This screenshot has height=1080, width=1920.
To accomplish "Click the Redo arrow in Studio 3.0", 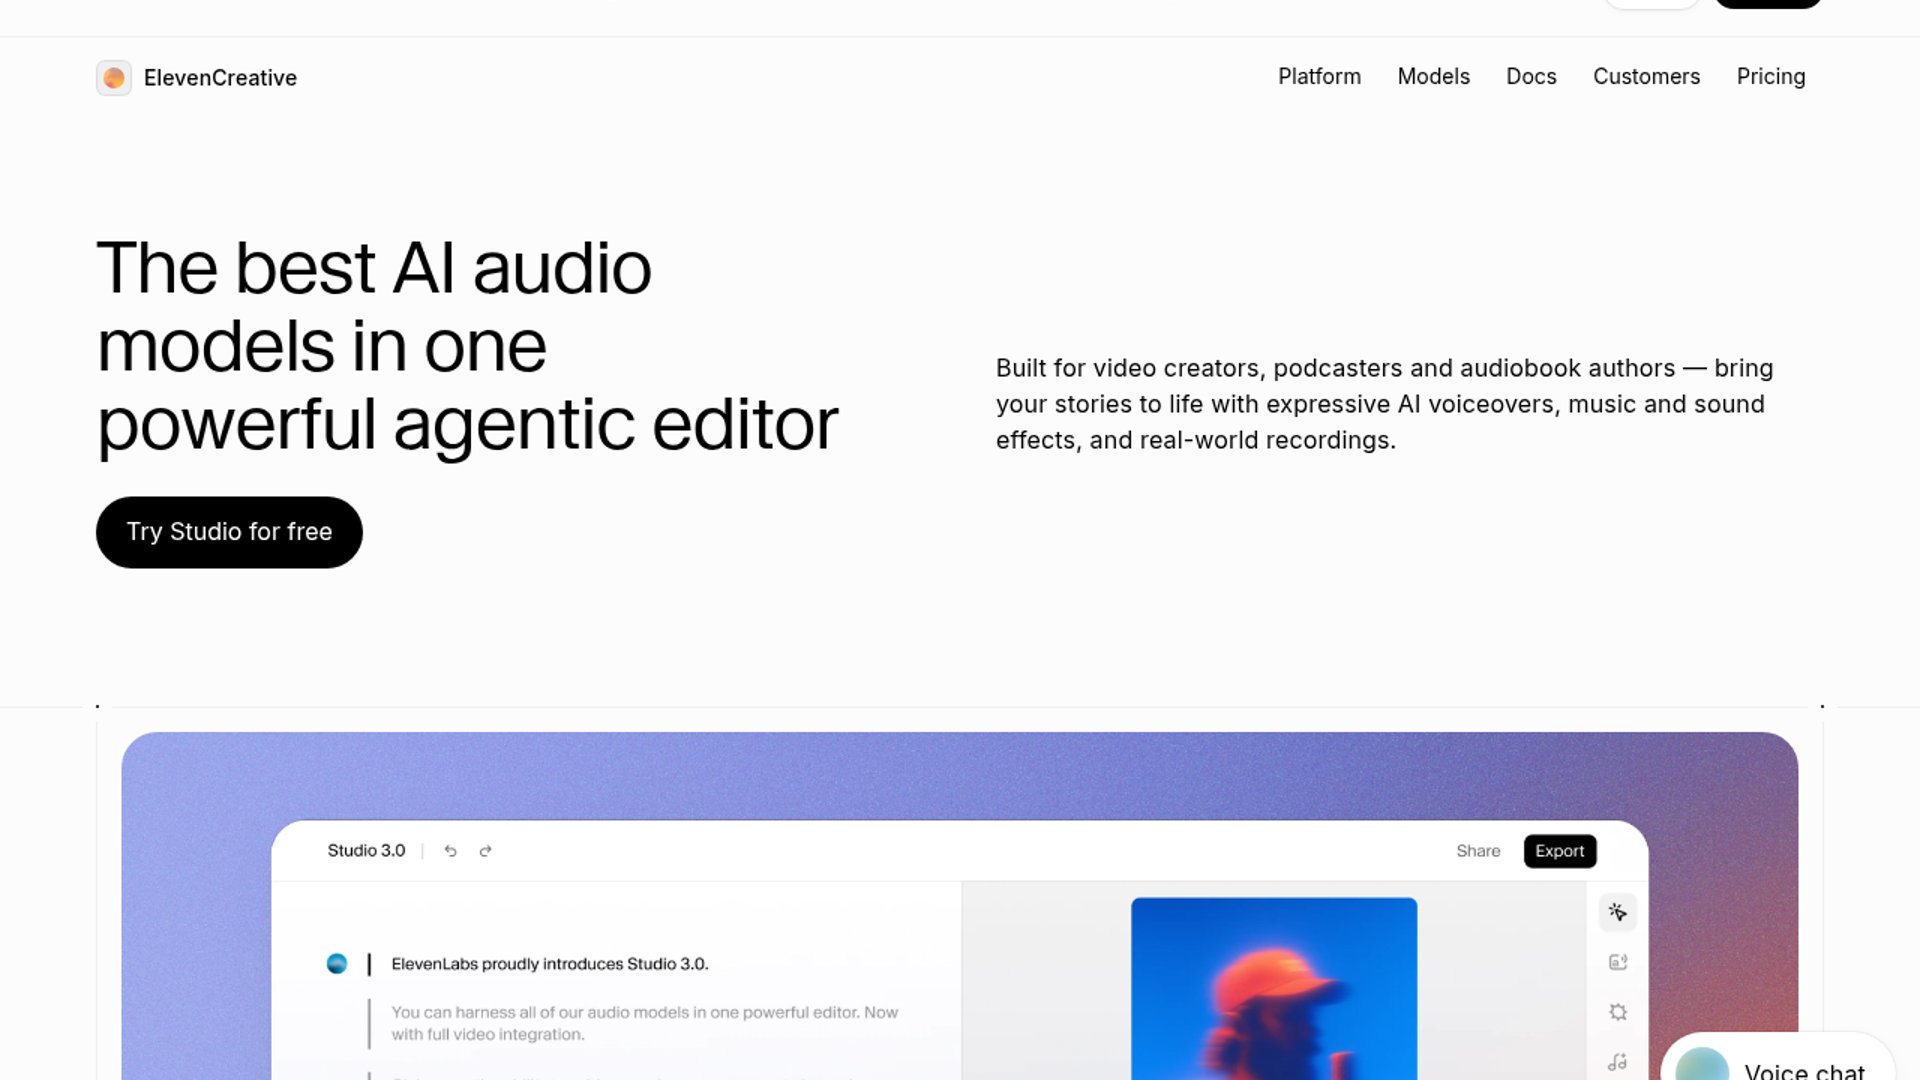I will (486, 851).
